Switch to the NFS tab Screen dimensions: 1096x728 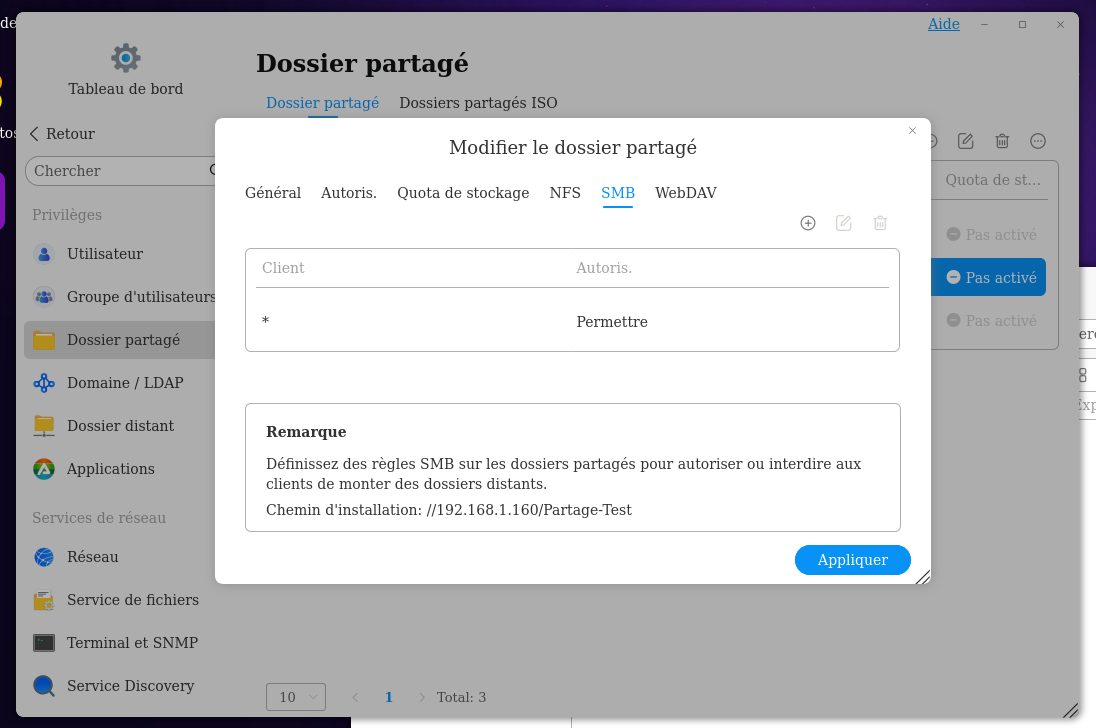tap(565, 193)
